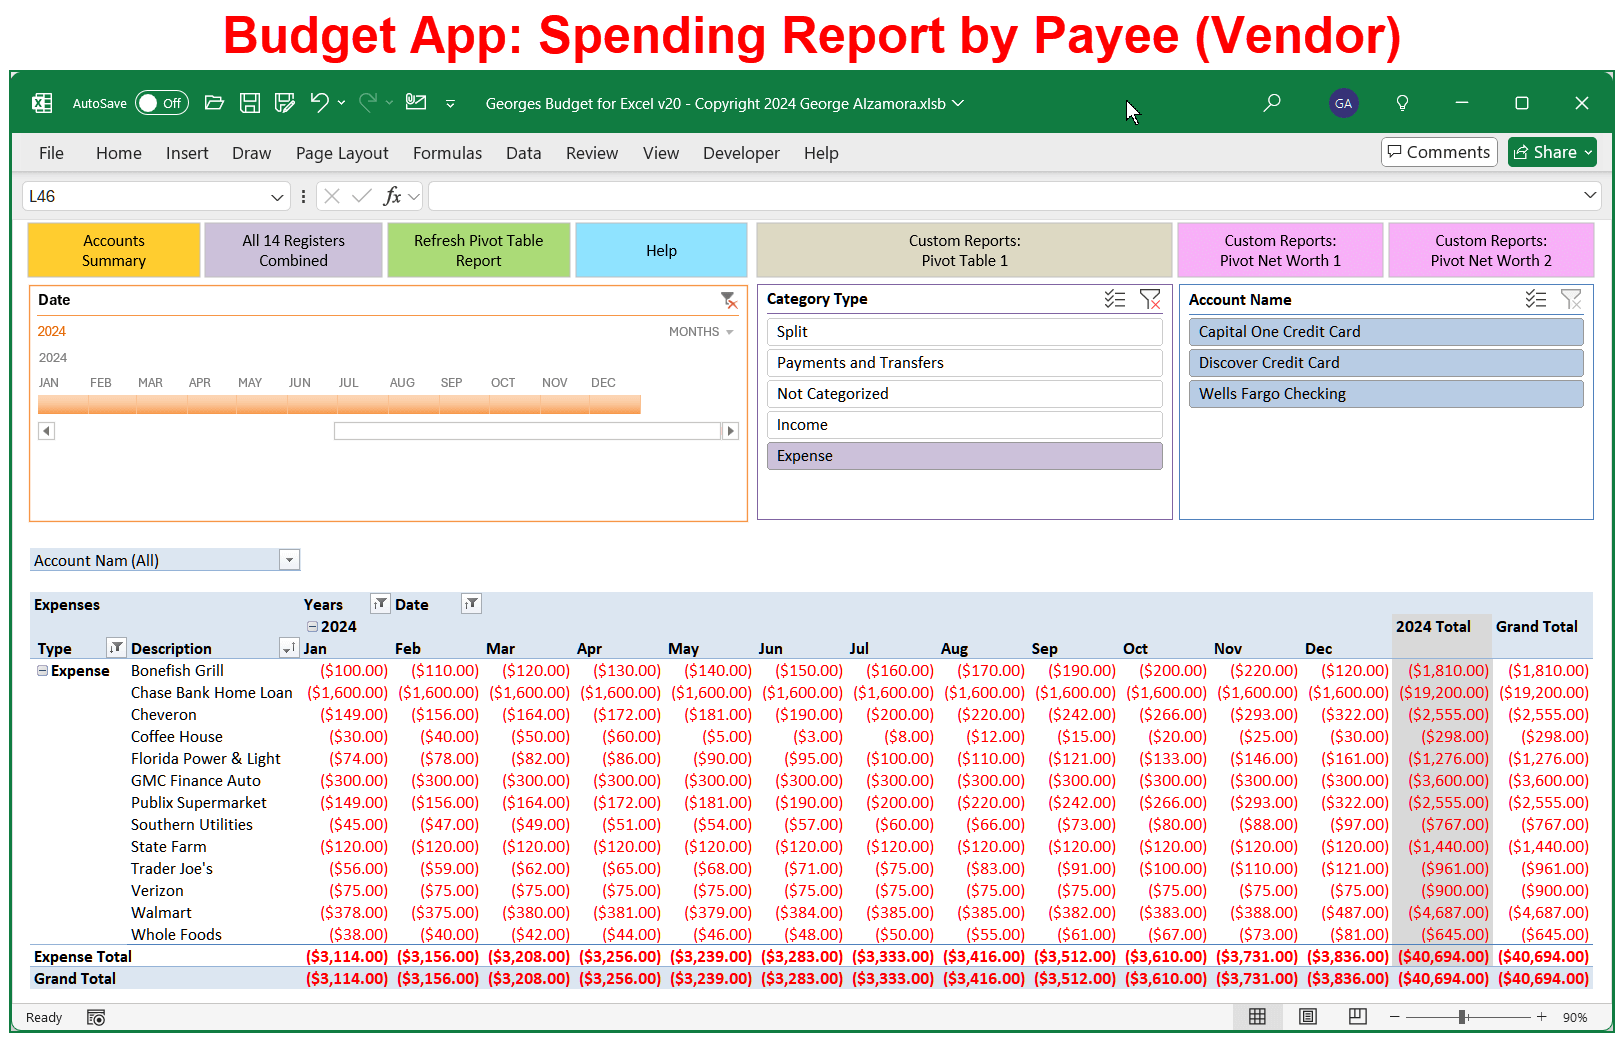Toggle the AutoSave switch

(162, 103)
